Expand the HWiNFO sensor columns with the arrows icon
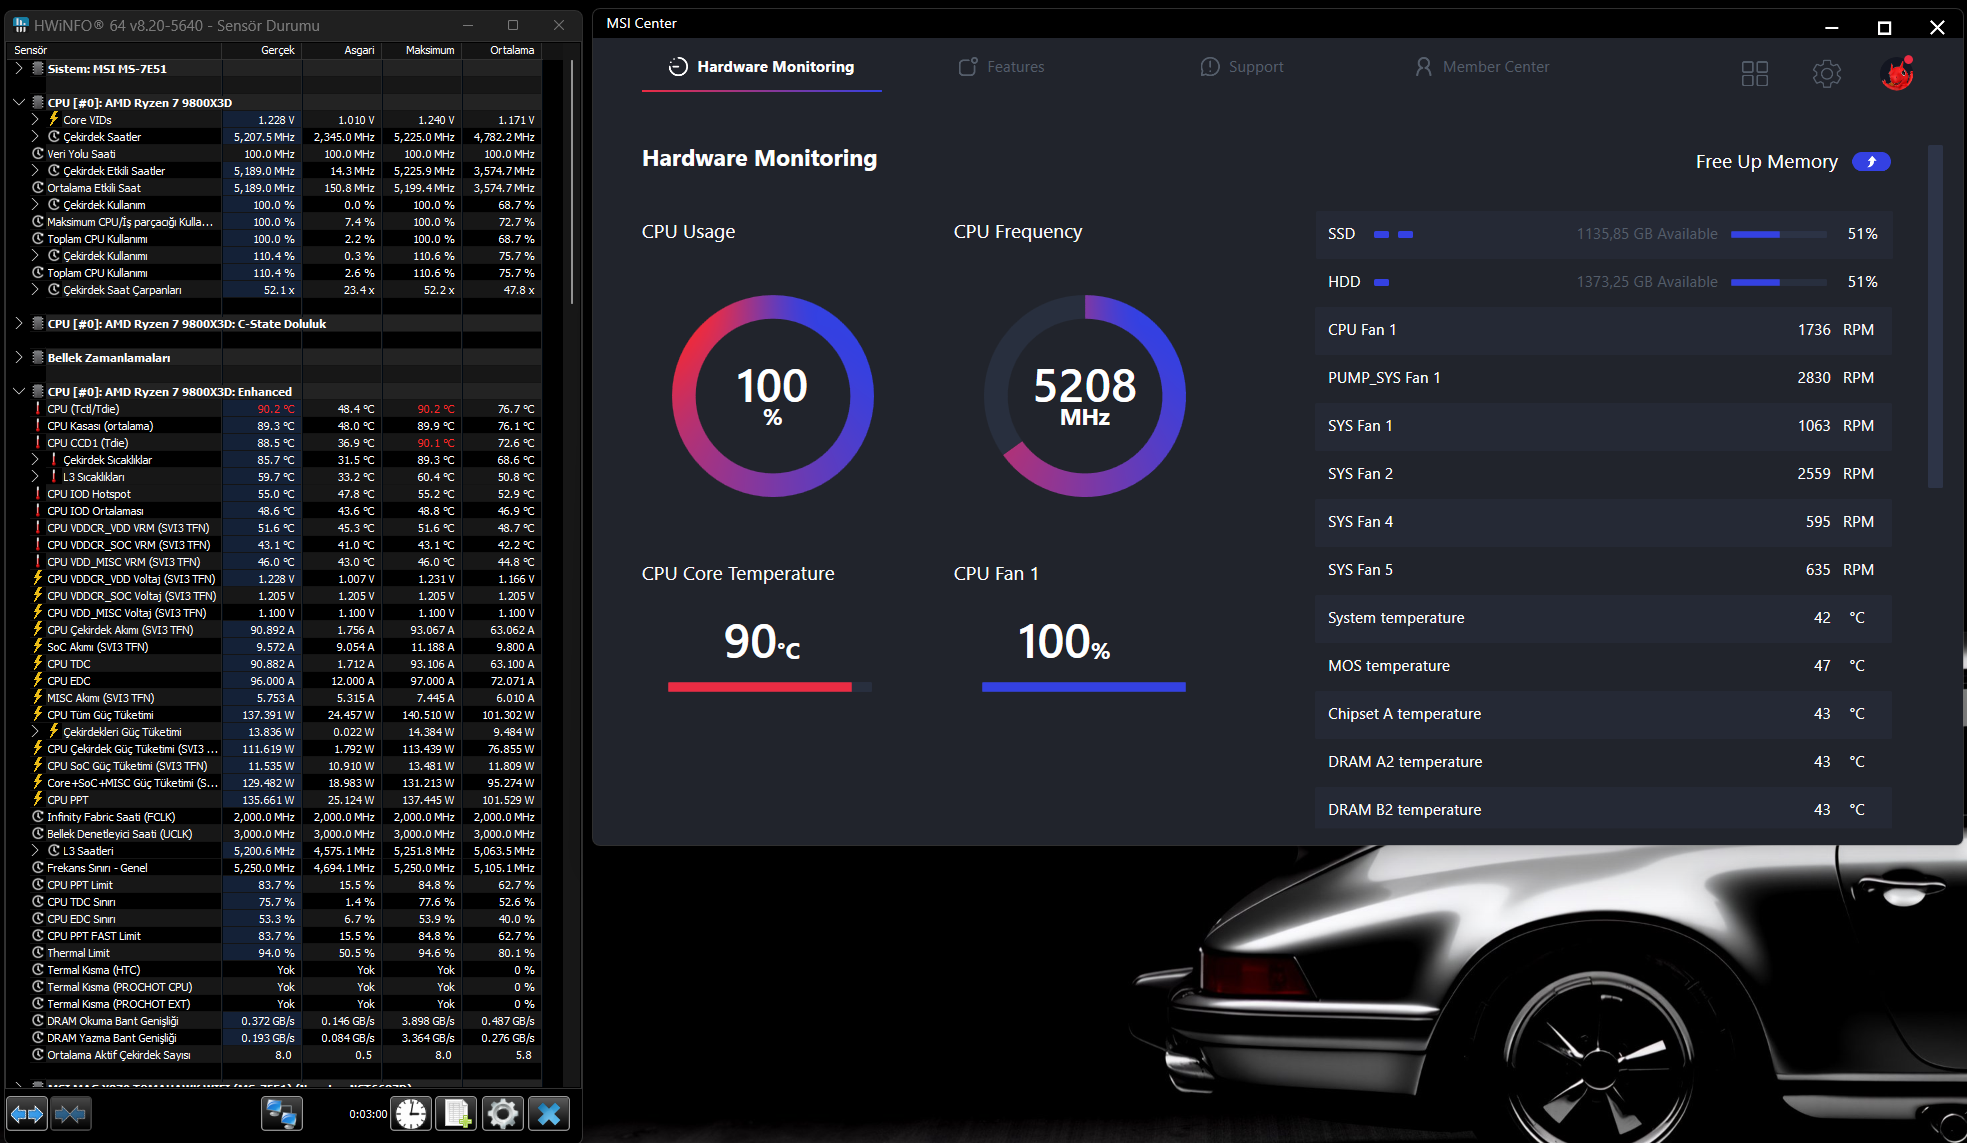The width and height of the screenshot is (1967, 1143). click(27, 1113)
